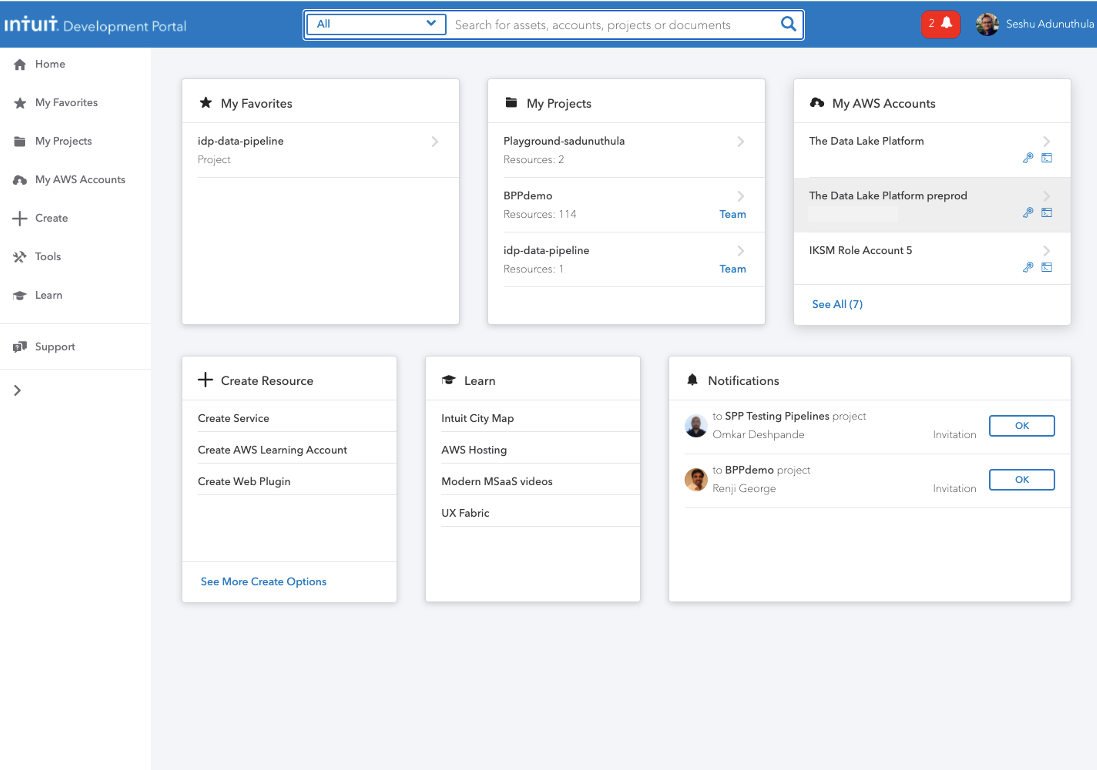
Task: Click the console icon for IKSM Role Account 5
Action: [x=1047, y=267]
